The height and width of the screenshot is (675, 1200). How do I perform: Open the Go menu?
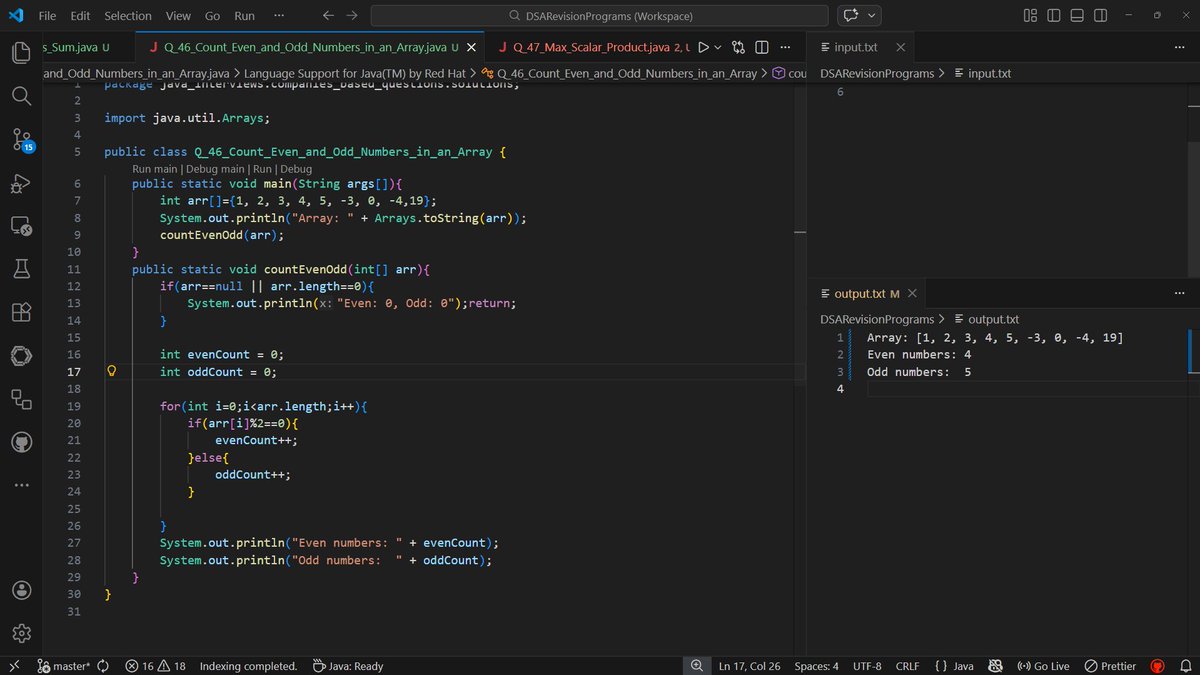tap(212, 16)
